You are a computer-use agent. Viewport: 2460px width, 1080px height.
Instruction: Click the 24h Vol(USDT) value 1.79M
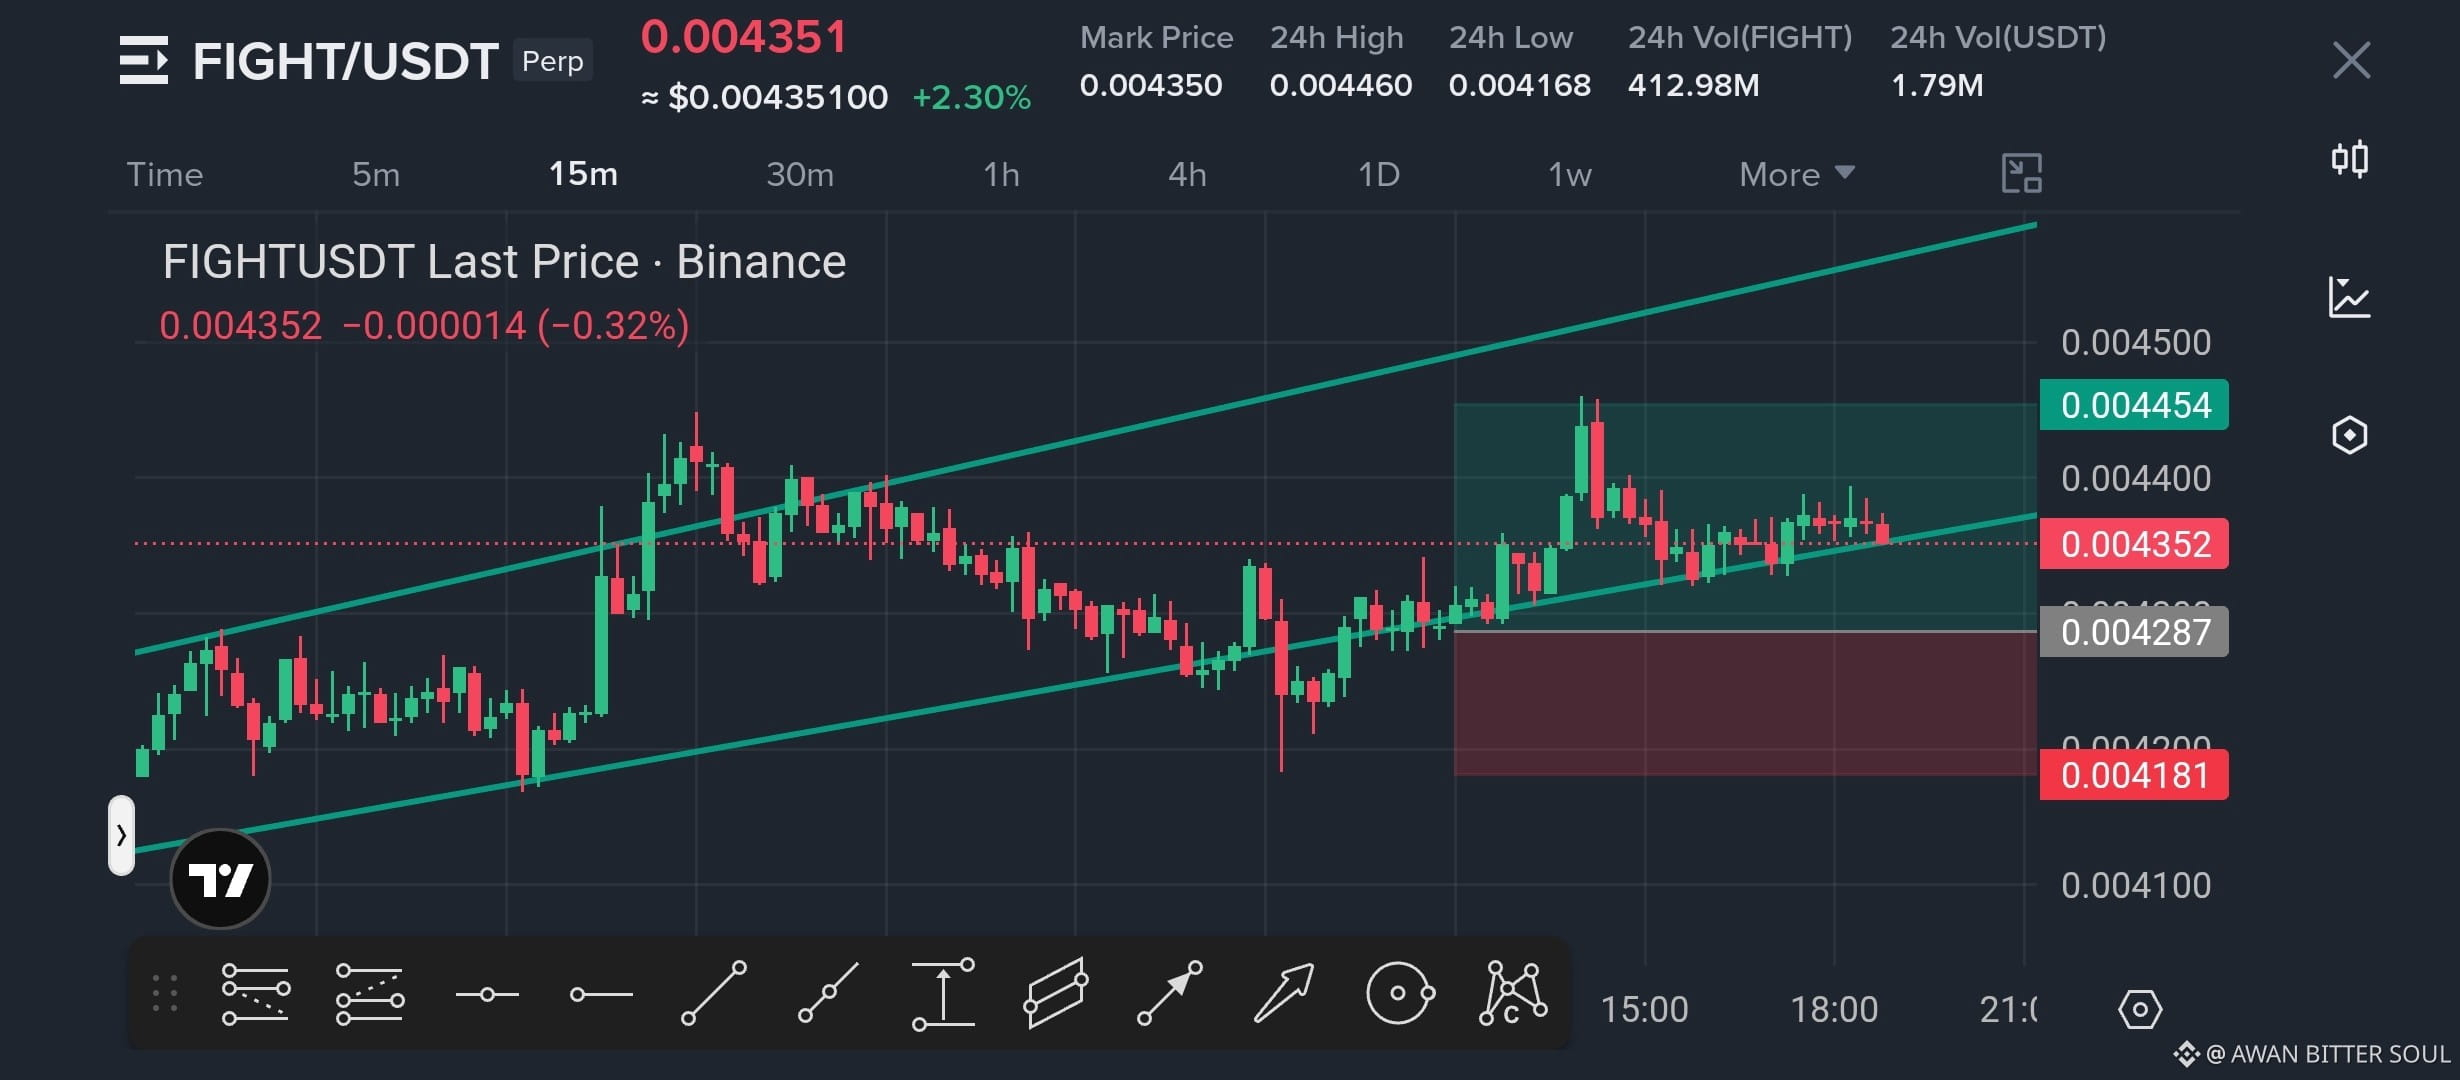coord(1937,85)
